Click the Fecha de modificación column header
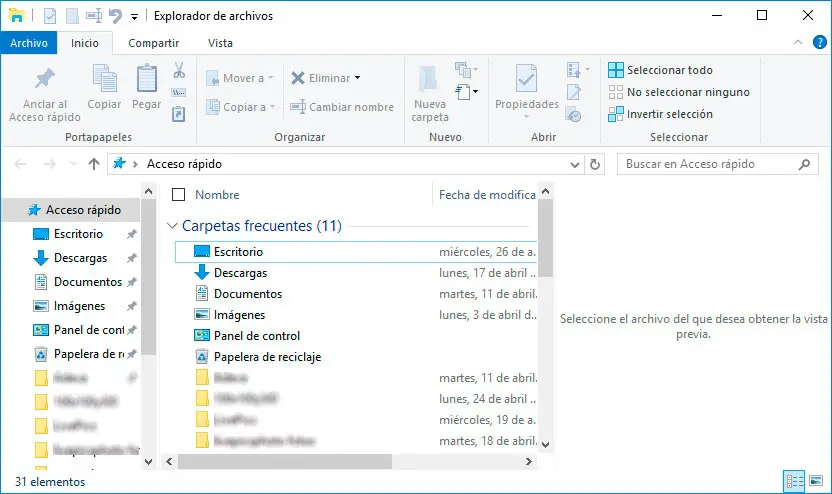832x494 pixels. click(x=487, y=195)
